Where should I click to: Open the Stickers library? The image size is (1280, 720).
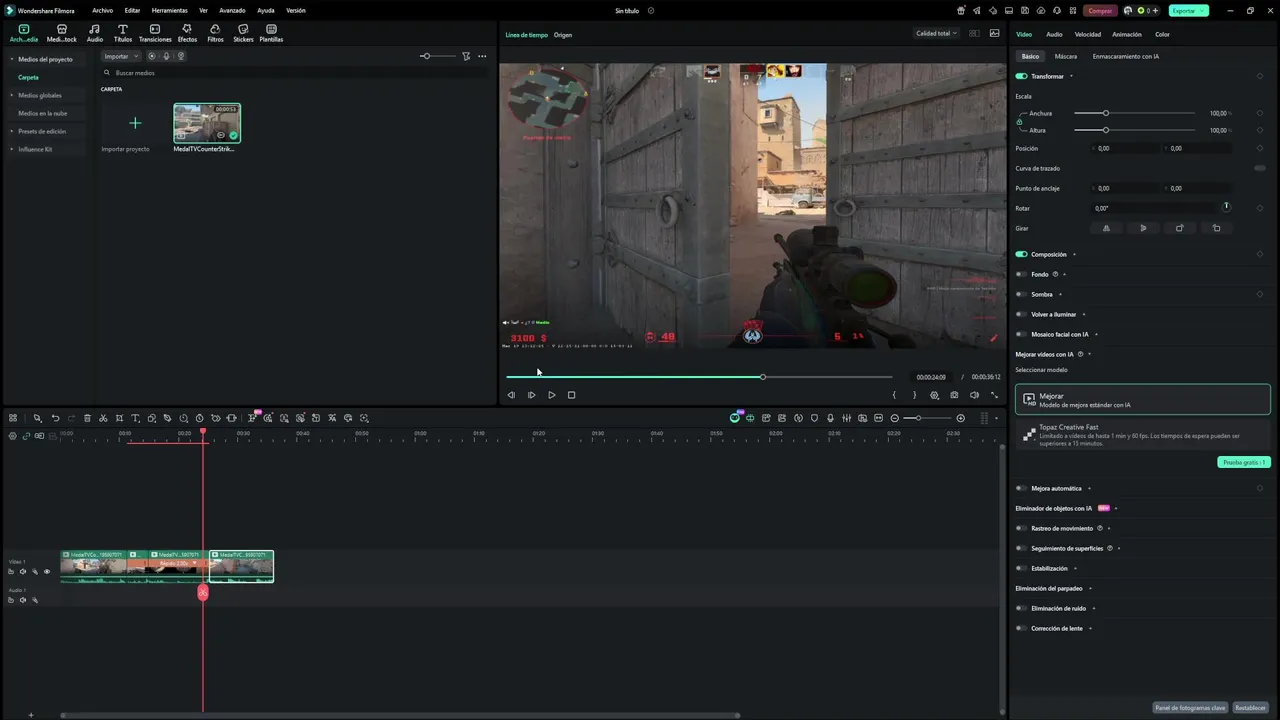click(x=243, y=33)
